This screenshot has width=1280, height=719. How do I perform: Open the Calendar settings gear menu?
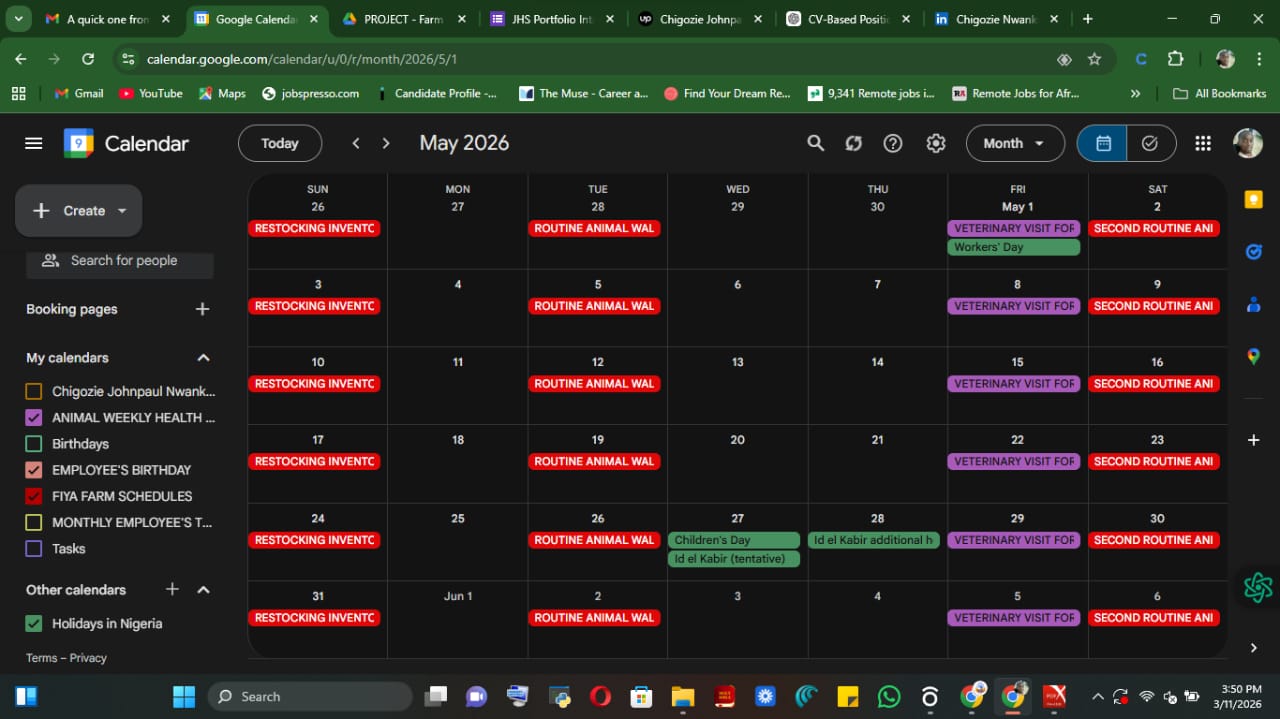935,143
